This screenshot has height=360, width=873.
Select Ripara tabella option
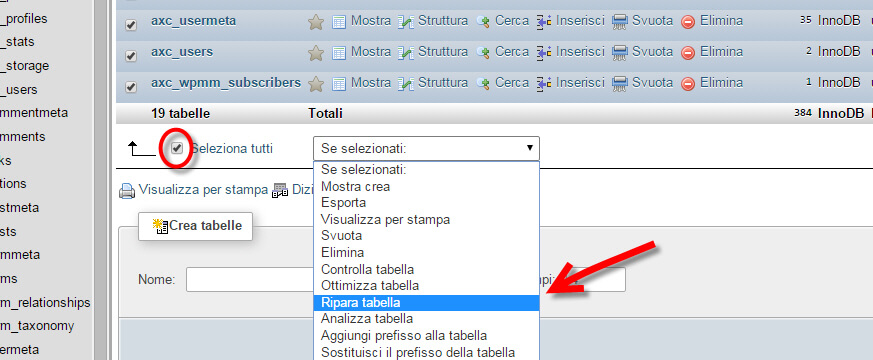(426, 303)
